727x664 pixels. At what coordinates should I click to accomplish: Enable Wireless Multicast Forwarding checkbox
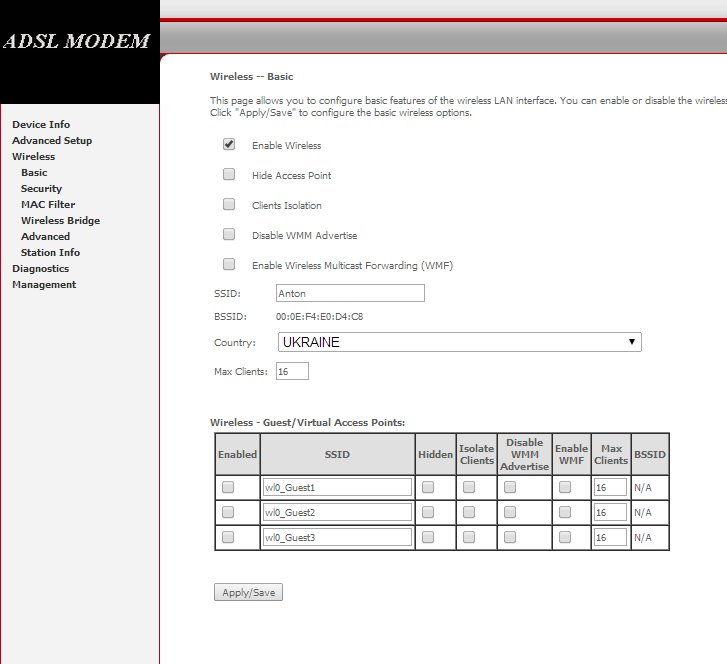point(229,265)
